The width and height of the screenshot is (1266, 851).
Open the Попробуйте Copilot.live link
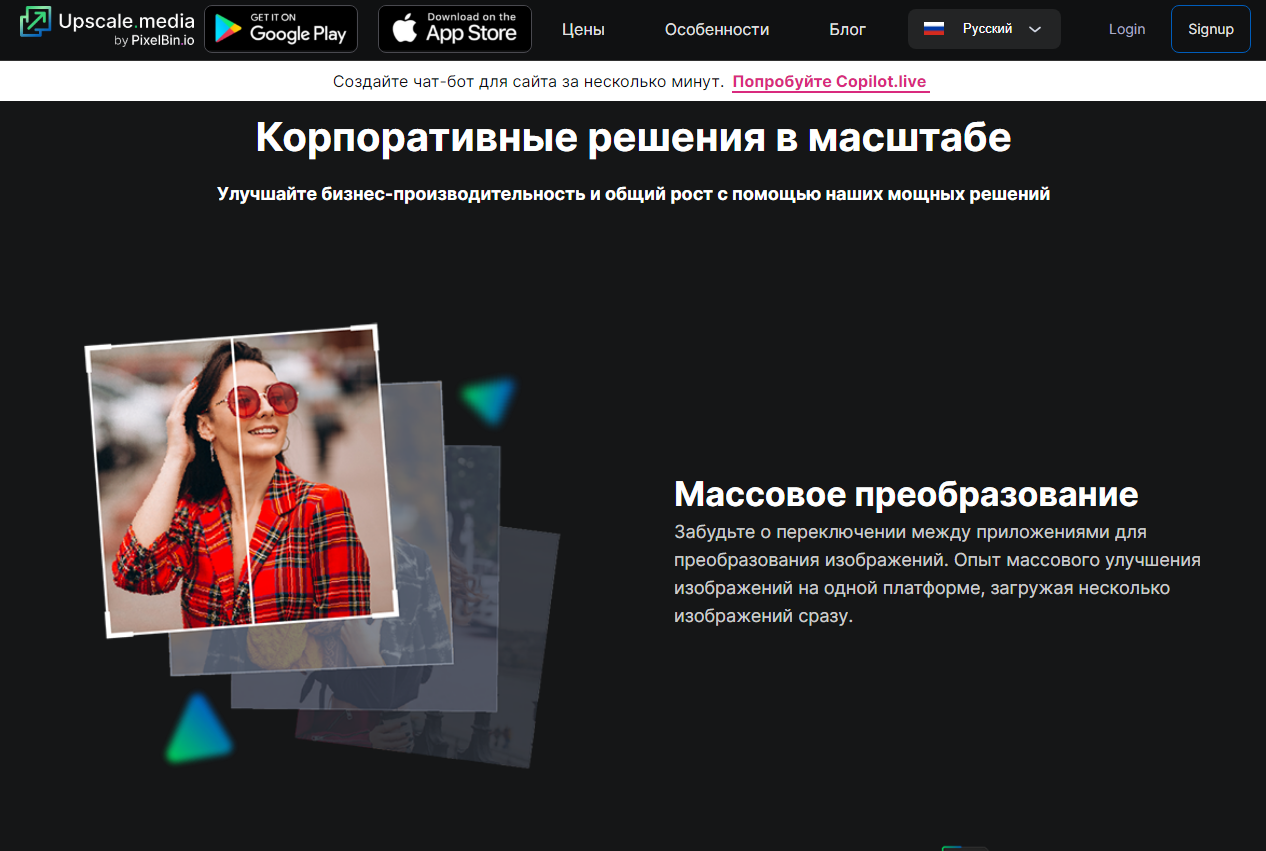pos(830,82)
